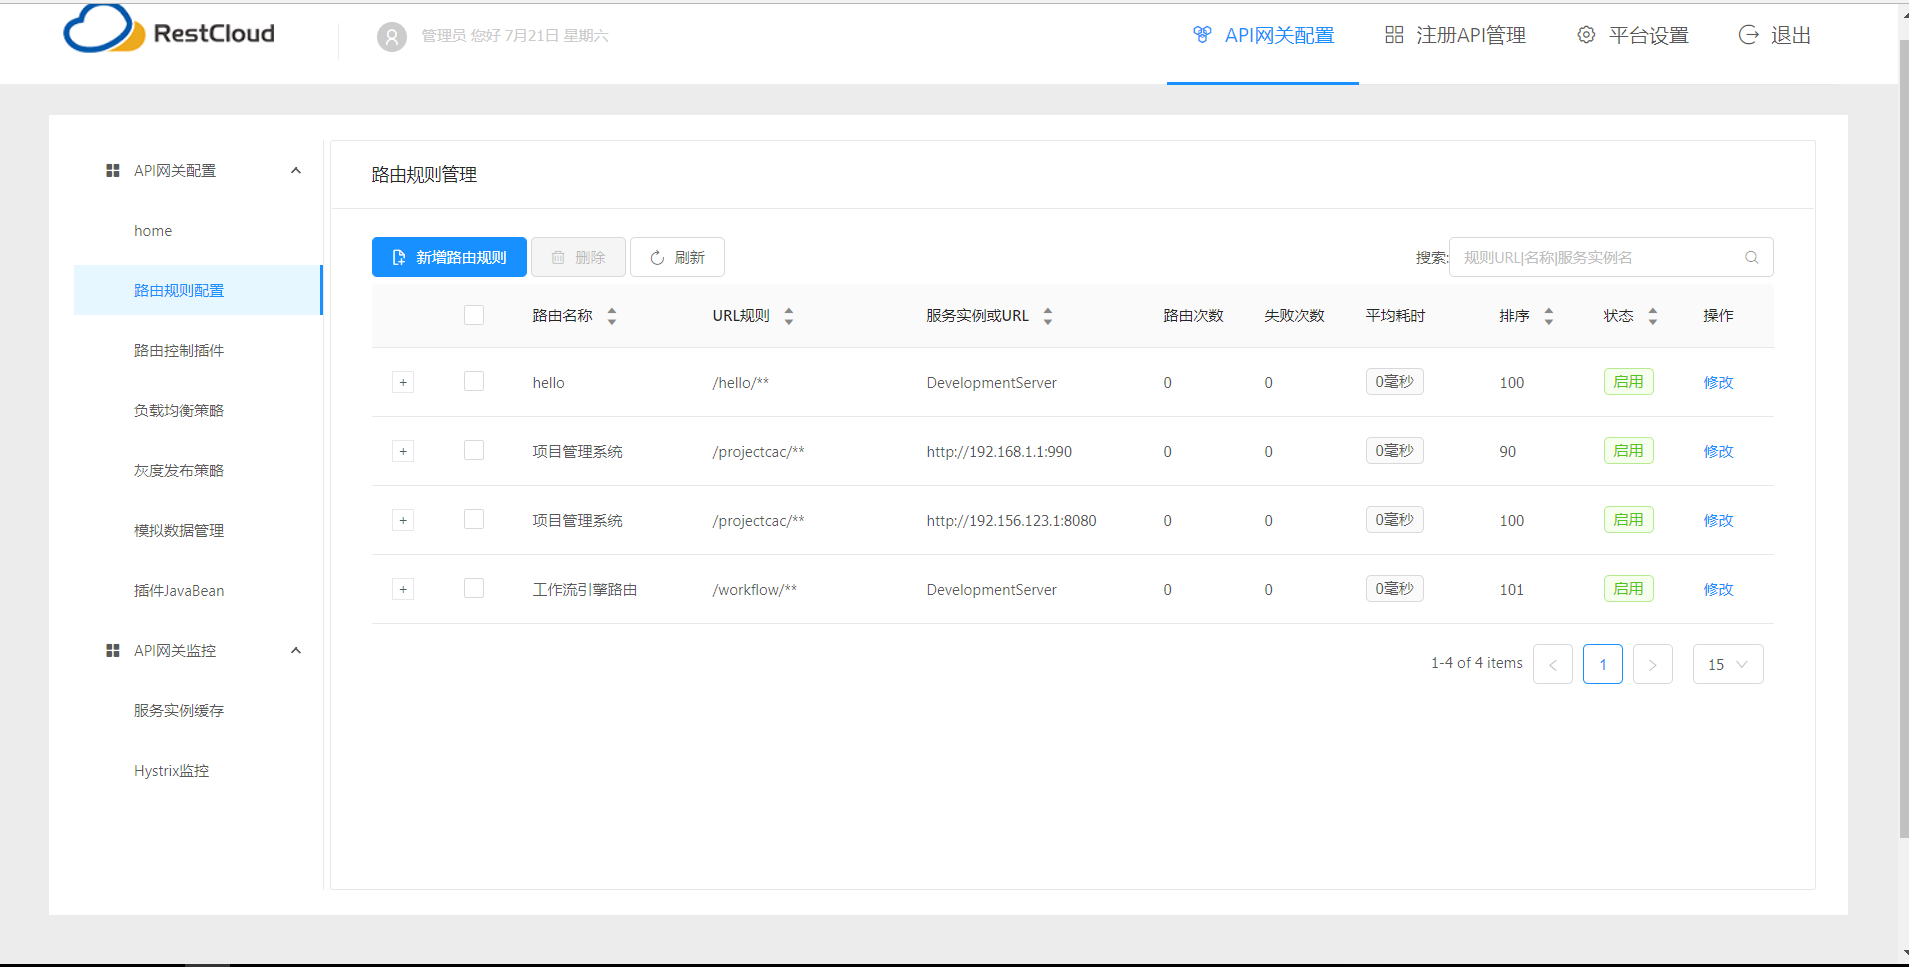1909x967 pixels.
Task: Collapse the API网关监控 sidebar section
Action: click(x=296, y=651)
